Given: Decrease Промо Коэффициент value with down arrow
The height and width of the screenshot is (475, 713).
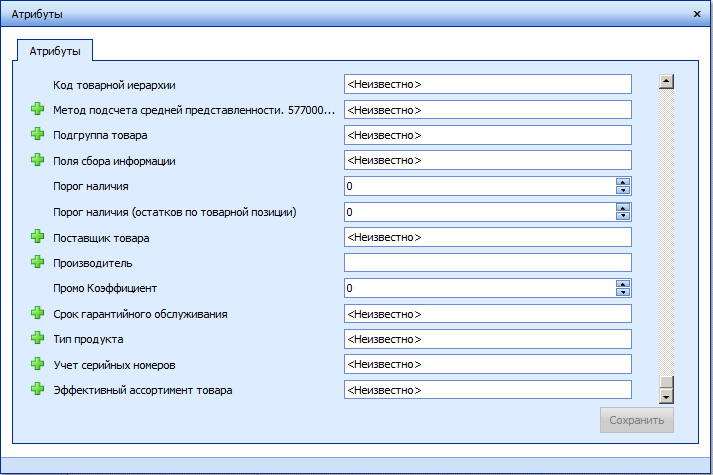Looking at the screenshot, I should [x=623, y=292].
